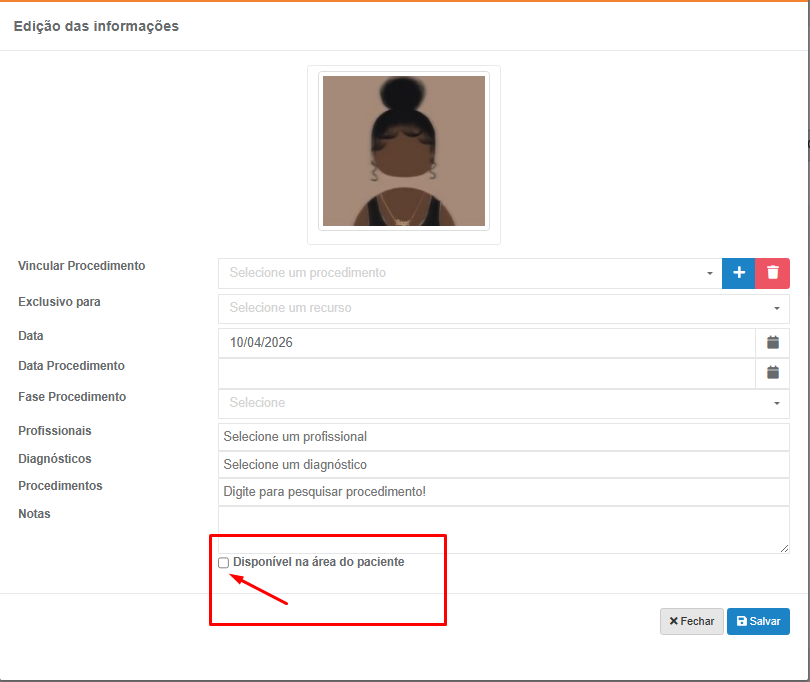Click the Disponível na área do paciente label
The image size is (810, 682).
point(318,562)
